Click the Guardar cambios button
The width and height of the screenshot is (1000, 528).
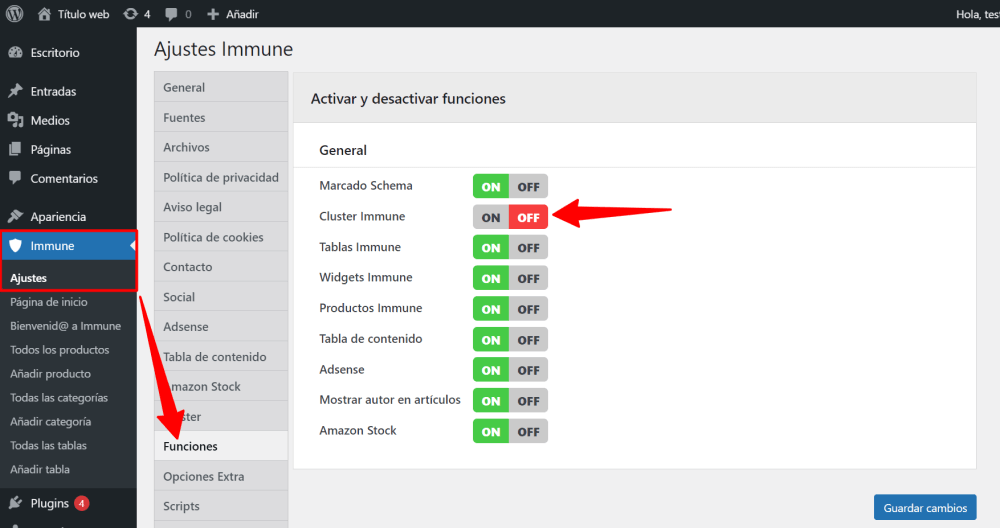[x=924, y=507]
